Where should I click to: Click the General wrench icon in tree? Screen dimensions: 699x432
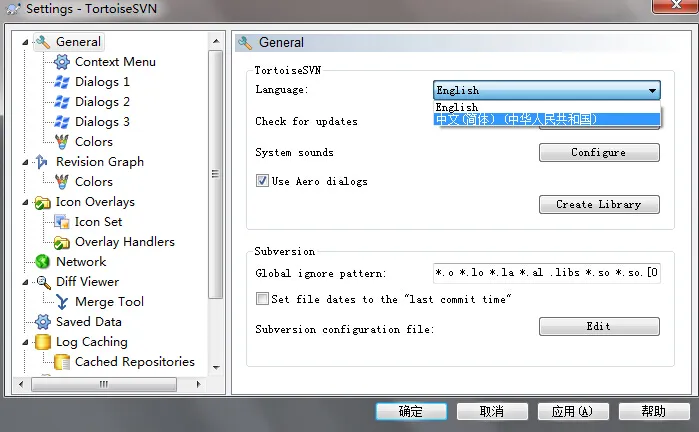point(43,42)
